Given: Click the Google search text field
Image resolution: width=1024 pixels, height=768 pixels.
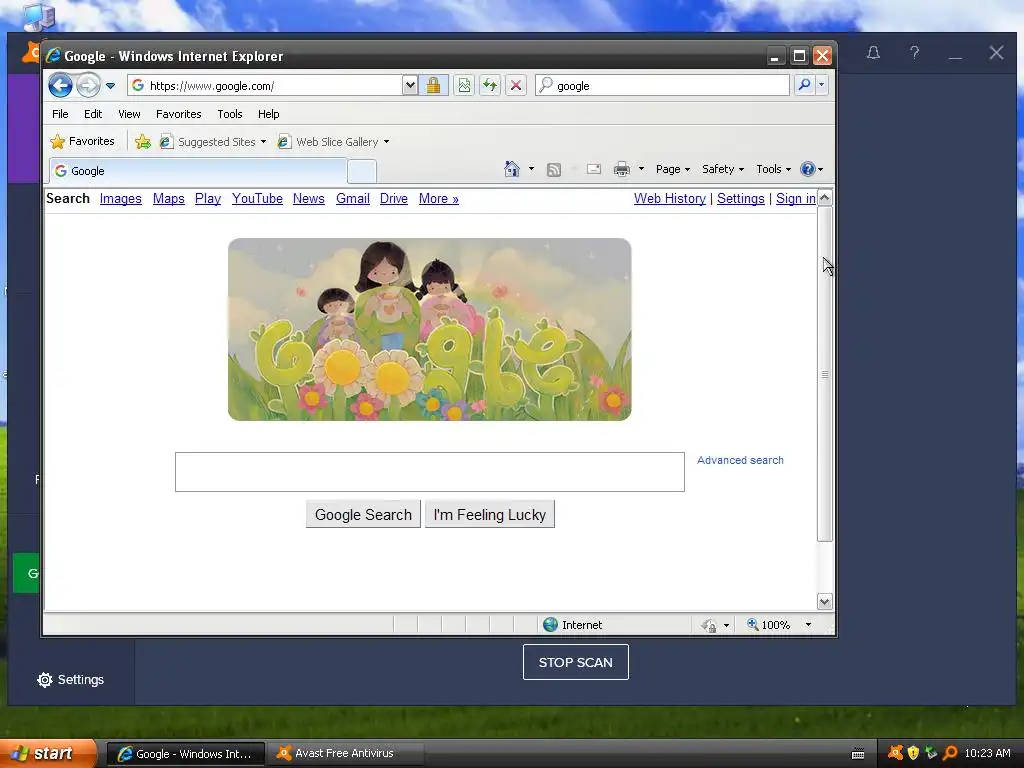Looking at the screenshot, I should (x=430, y=472).
